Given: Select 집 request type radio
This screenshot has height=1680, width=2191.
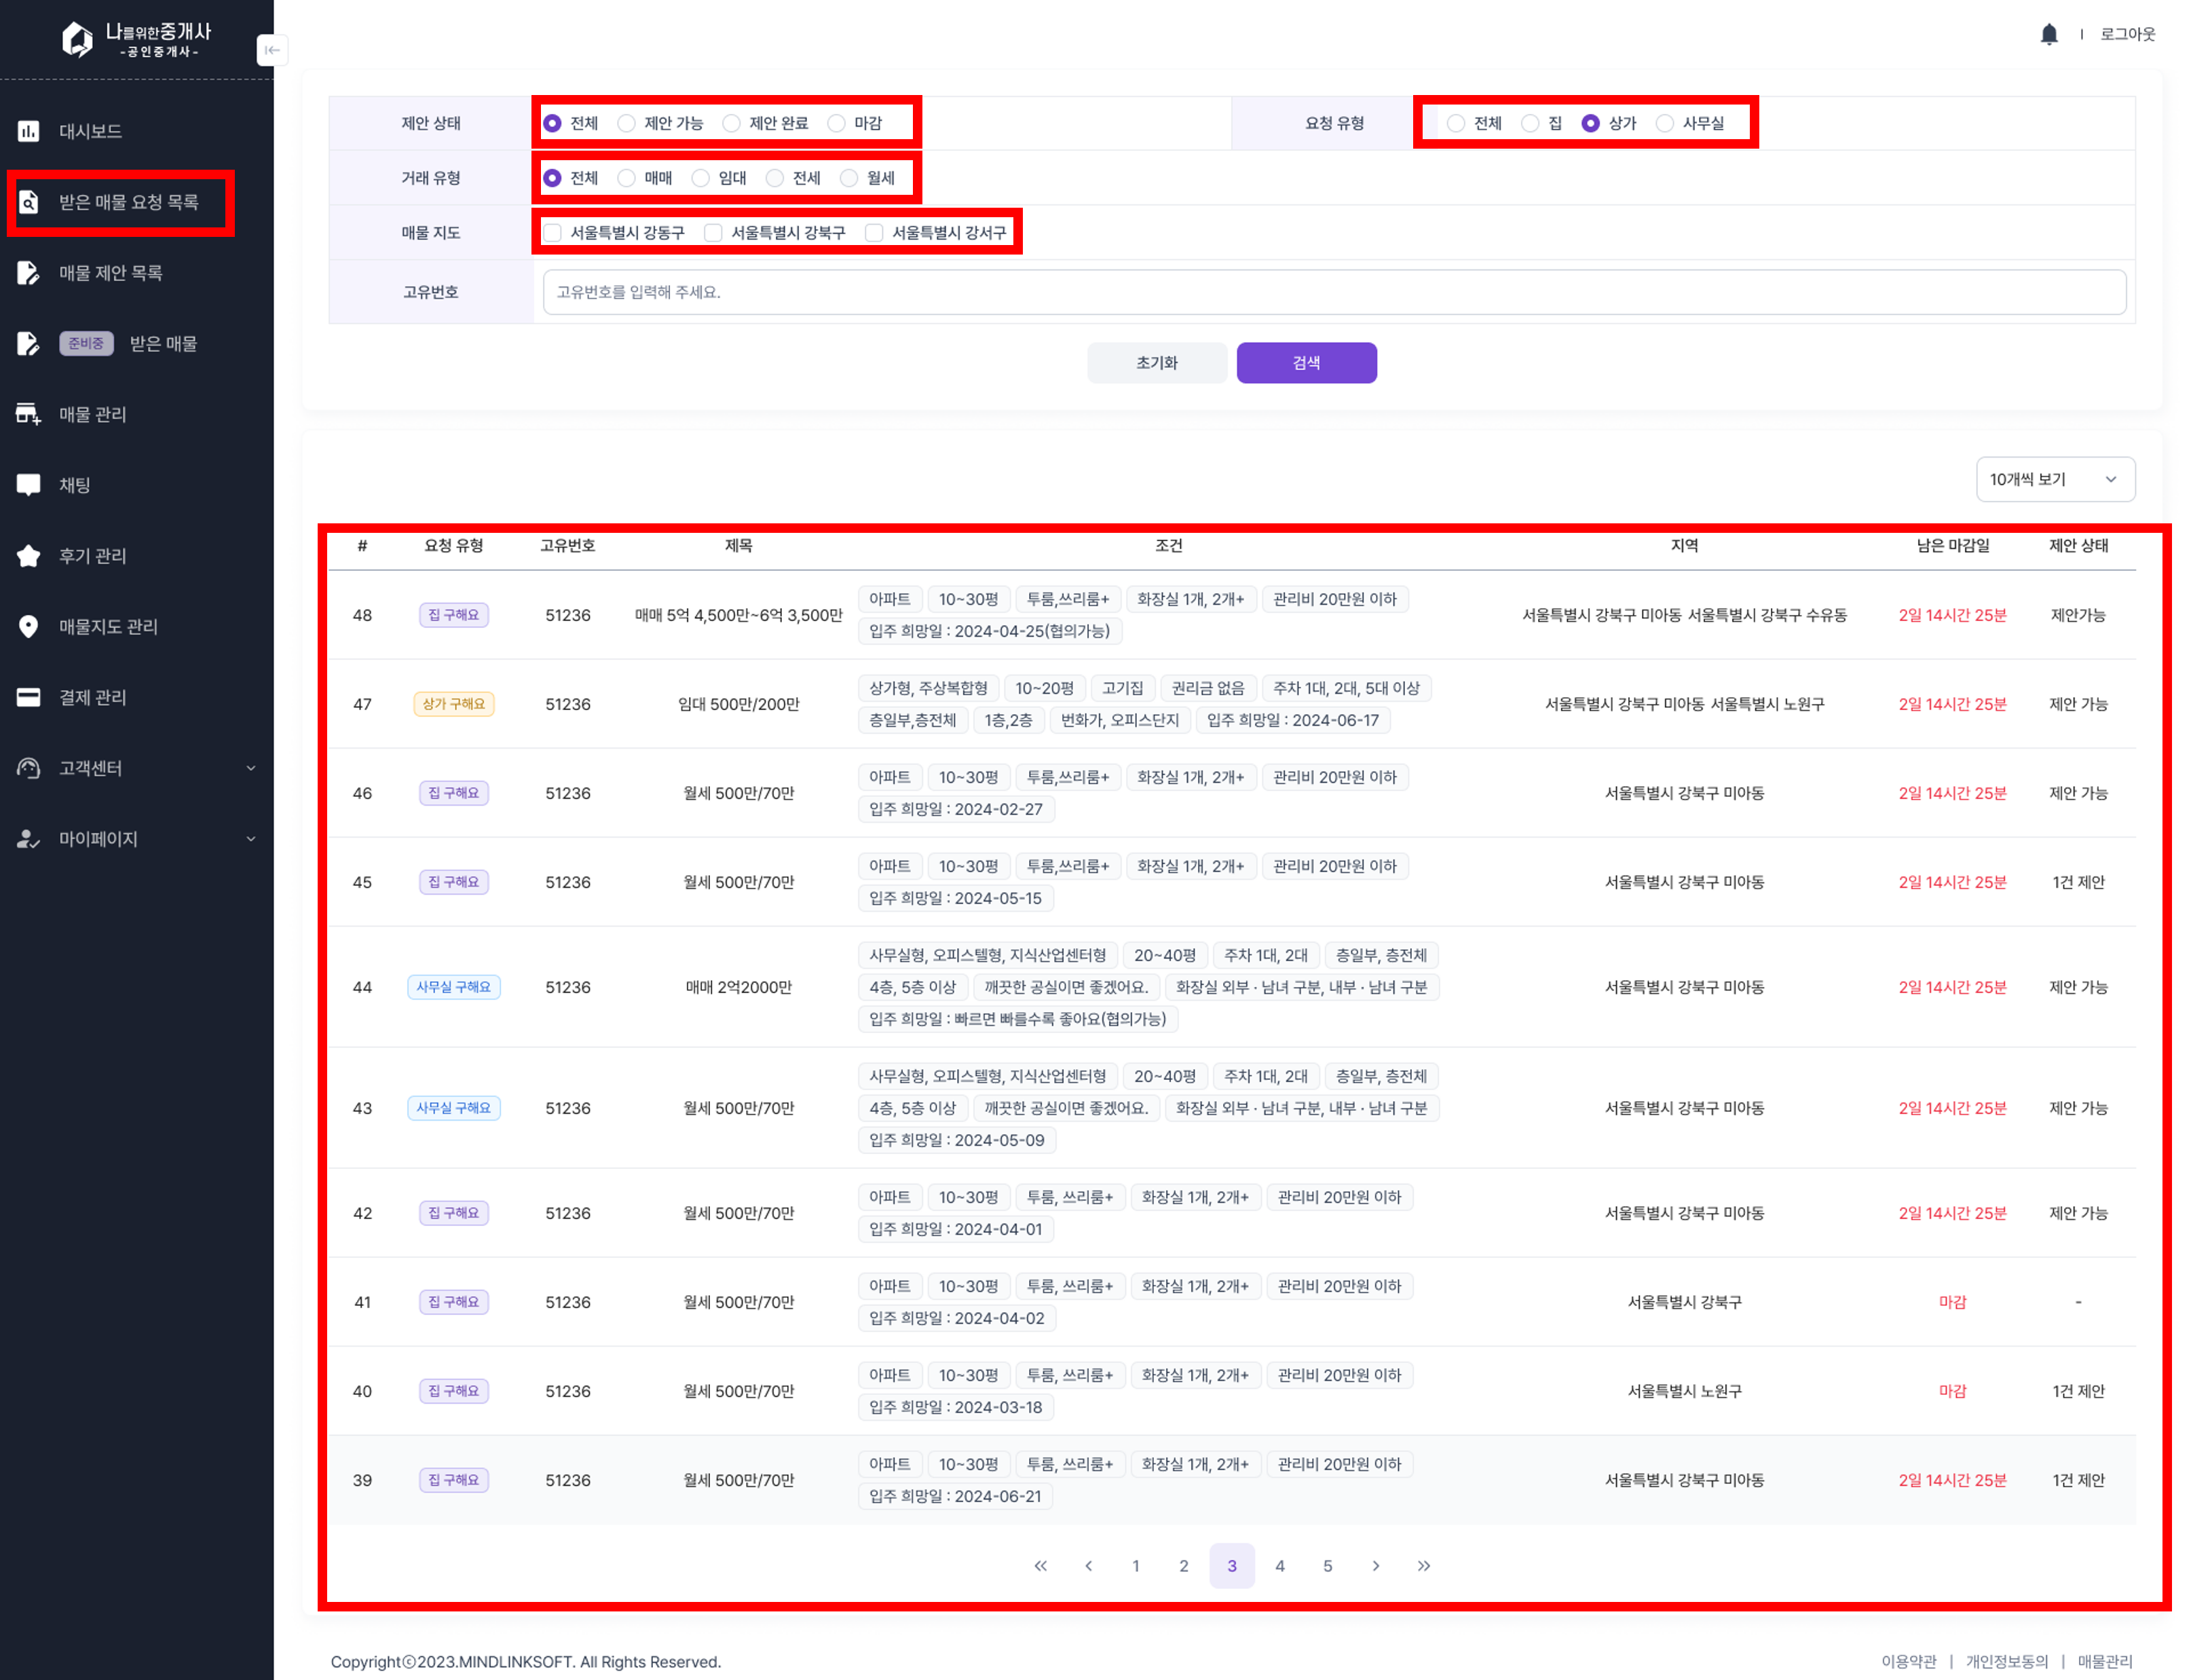Looking at the screenshot, I should [1530, 123].
